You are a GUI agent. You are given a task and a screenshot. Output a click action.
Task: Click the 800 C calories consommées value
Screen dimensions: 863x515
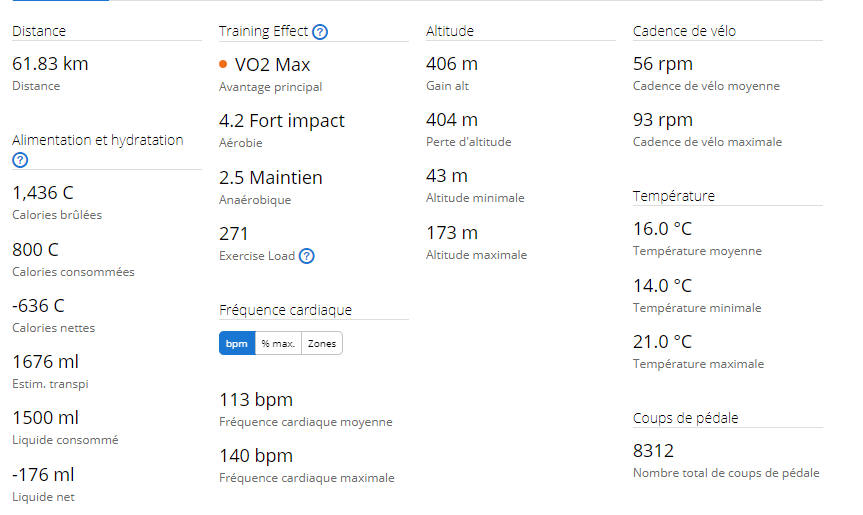click(x=35, y=250)
